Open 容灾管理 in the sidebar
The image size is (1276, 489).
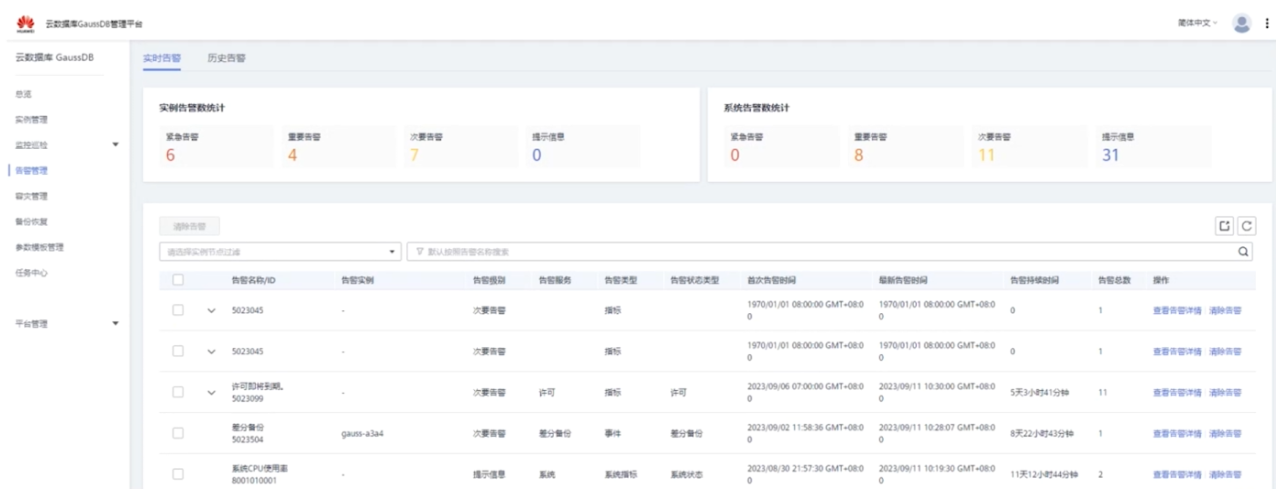click(x=32, y=196)
